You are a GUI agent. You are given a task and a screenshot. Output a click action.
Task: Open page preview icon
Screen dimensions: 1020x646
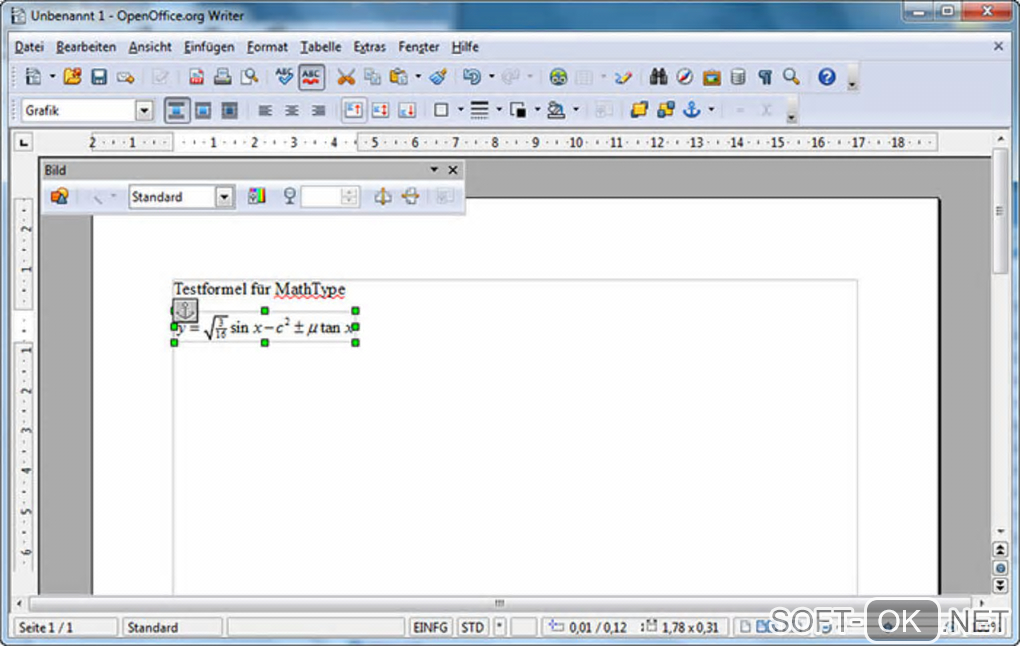(250, 77)
